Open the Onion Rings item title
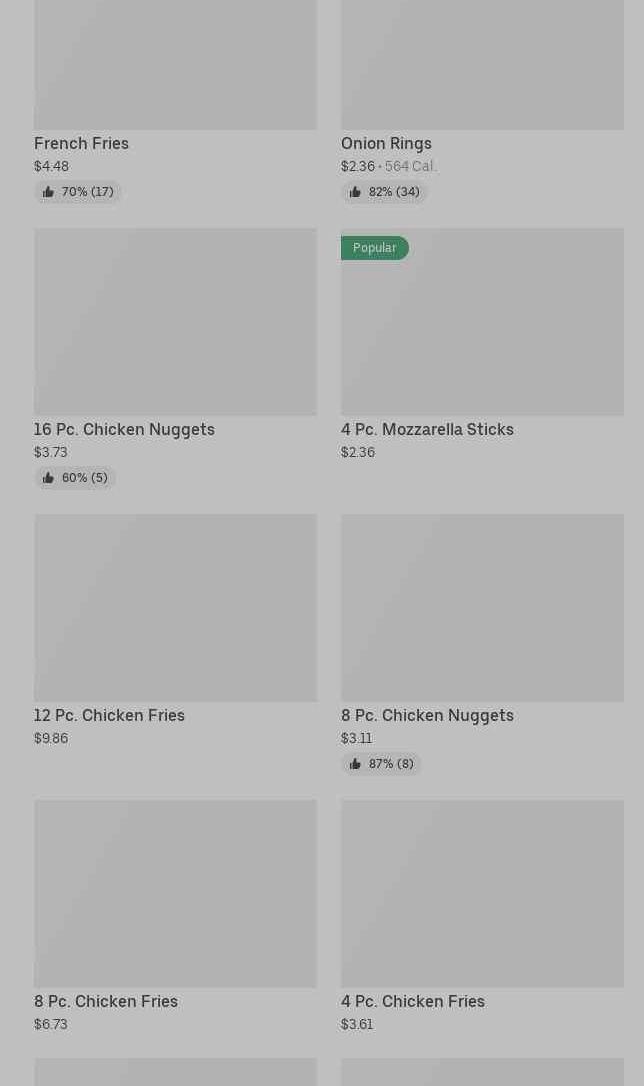Viewport: 644px width, 1086px height. point(386,143)
